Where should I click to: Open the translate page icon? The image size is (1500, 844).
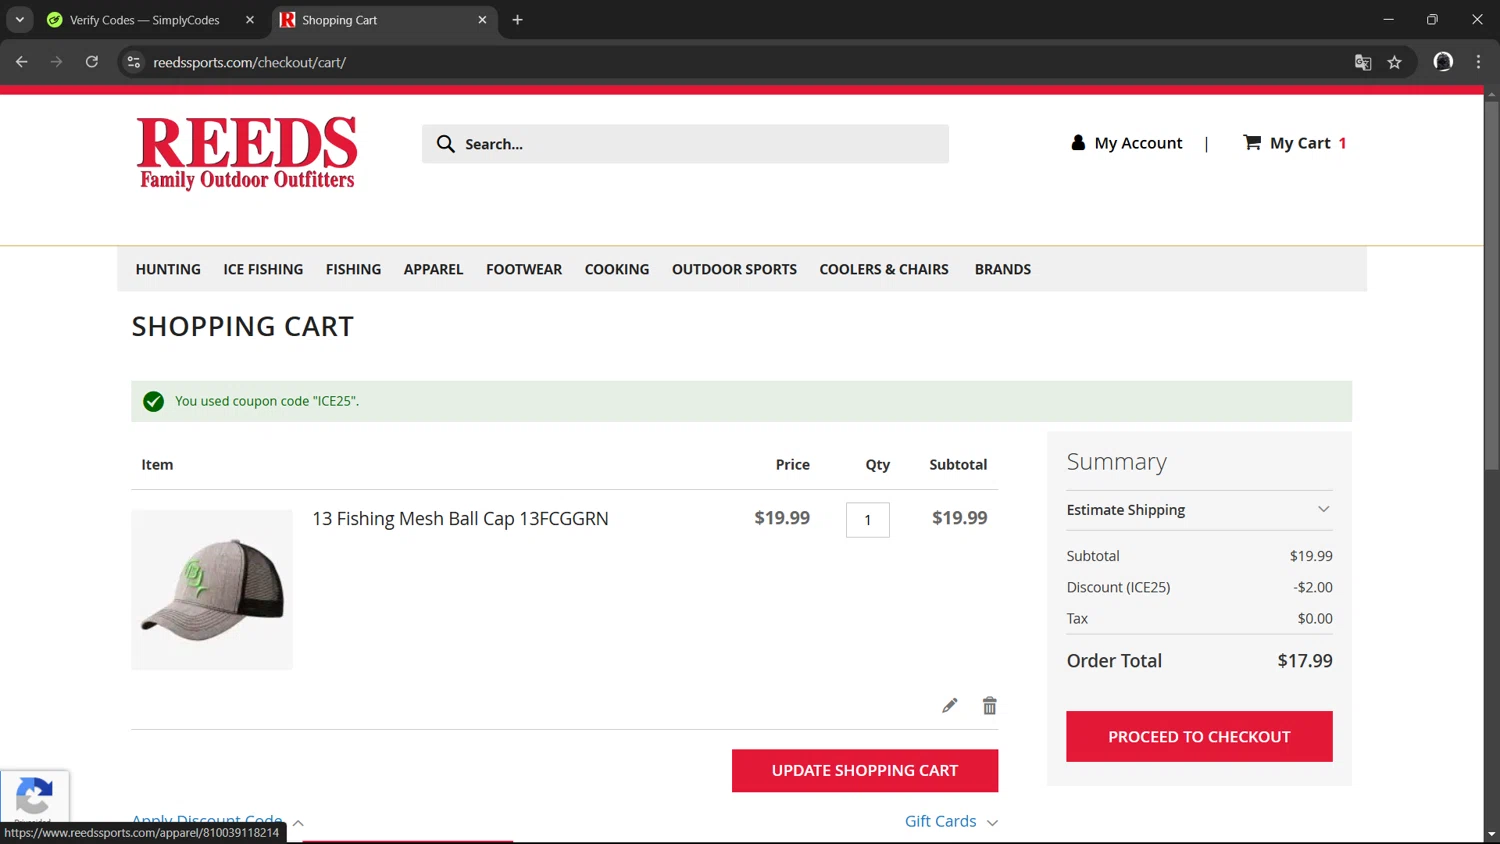1362,62
